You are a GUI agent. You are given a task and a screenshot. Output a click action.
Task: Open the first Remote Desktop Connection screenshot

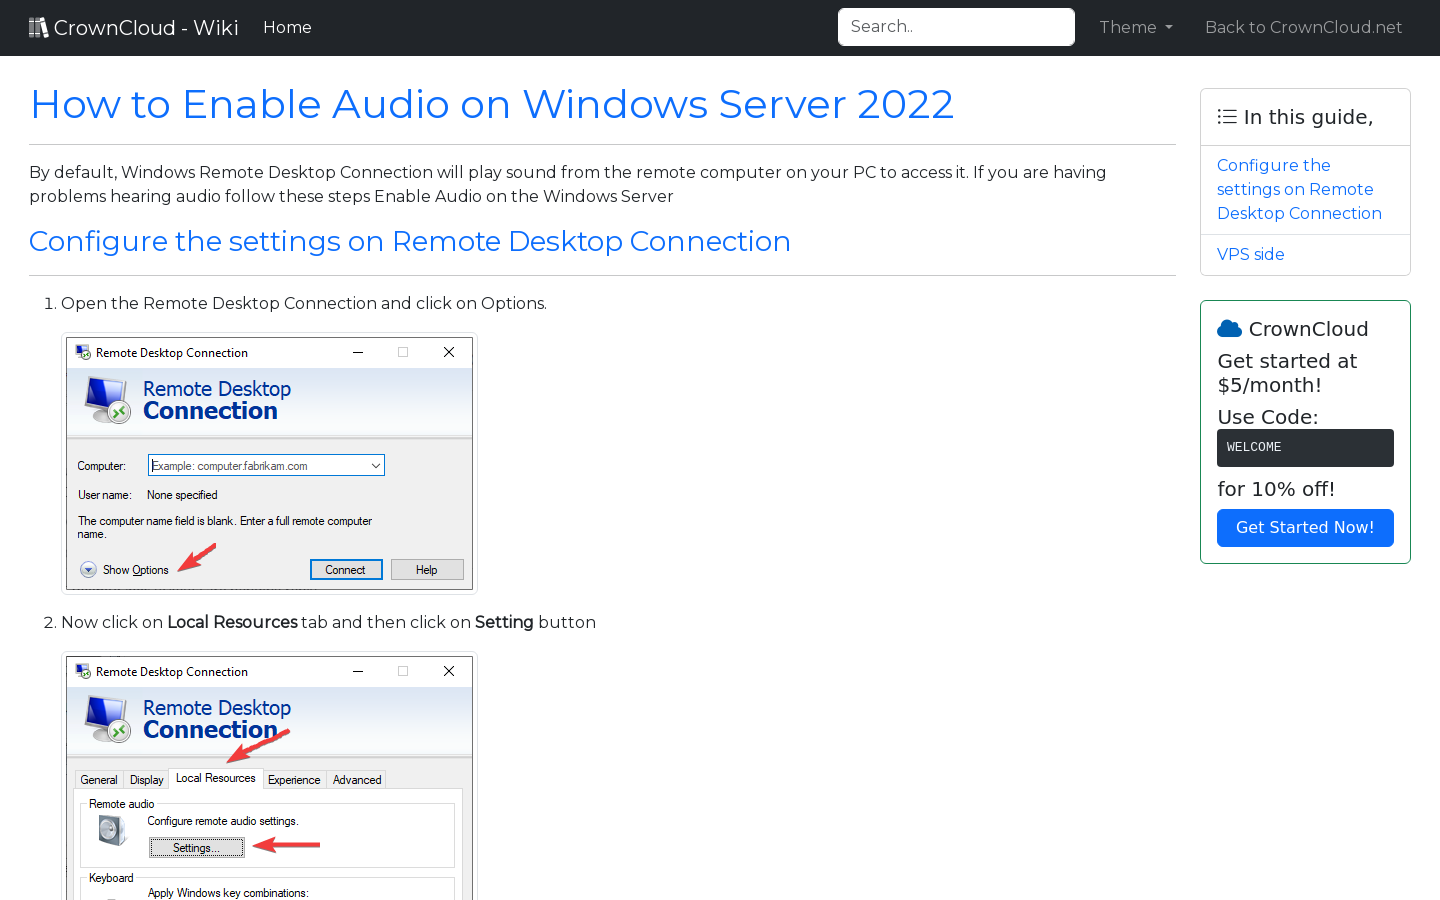tap(269, 463)
